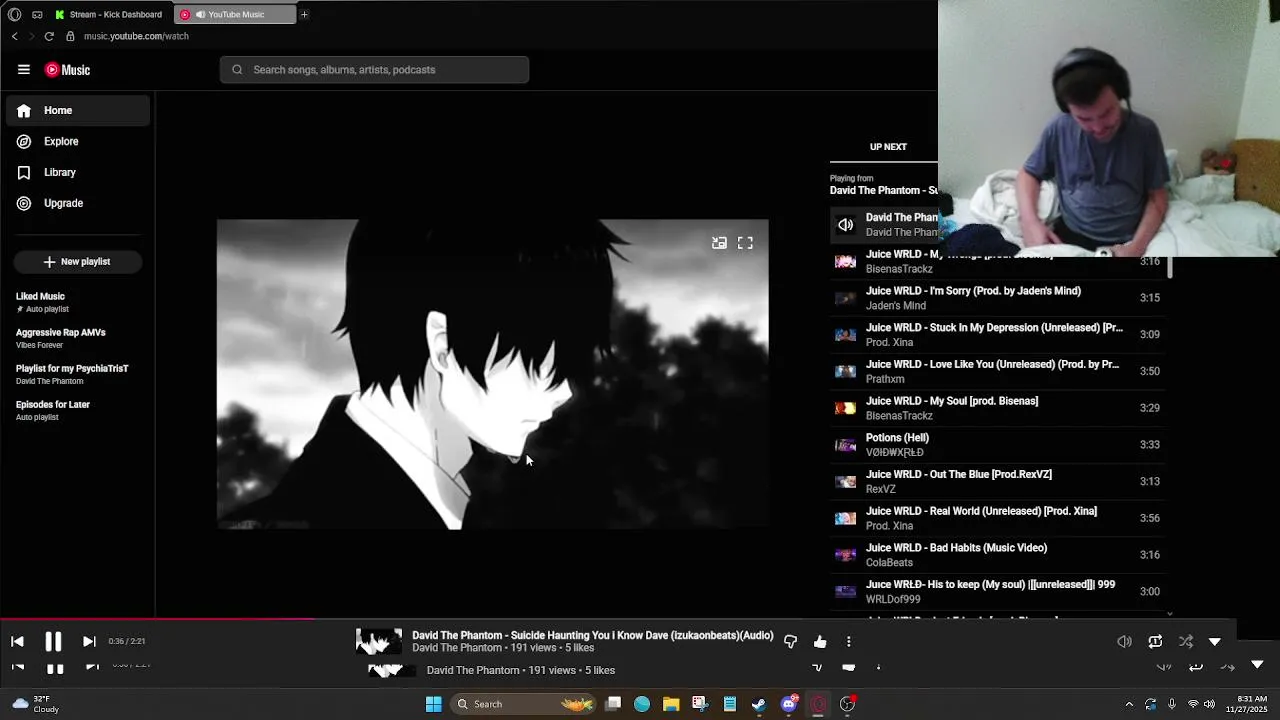
Task: Play Juice WRLD - Bad Habits video
Action: tap(1000, 555)
